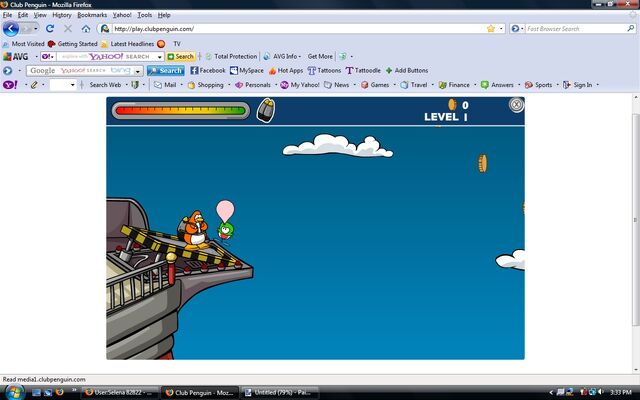640x400 pixels.
Task: Open My Yahoo! shortcut
Action: tap(300, 85)
